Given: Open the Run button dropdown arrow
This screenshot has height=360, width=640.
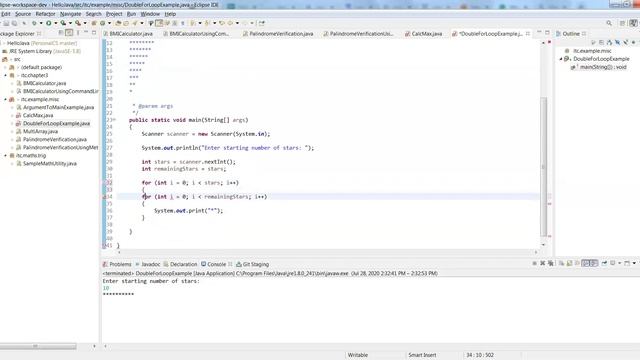Looking at the screenshot, I should point(56,23).
